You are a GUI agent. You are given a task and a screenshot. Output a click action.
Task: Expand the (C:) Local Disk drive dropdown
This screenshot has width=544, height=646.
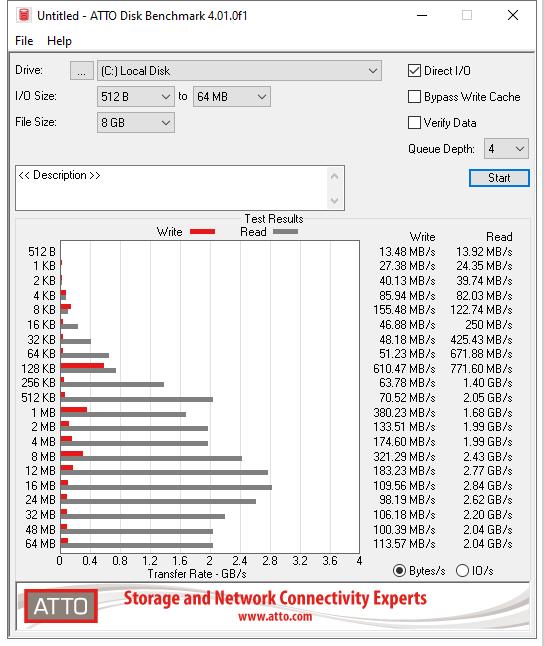point(239,71)
